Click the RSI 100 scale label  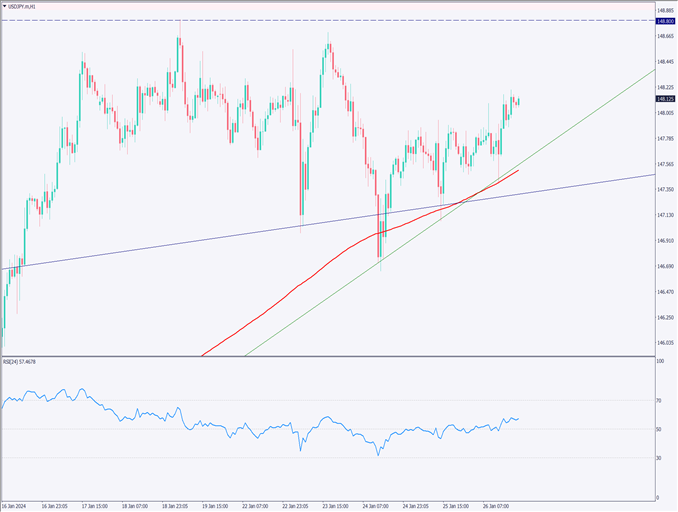pyautogui.click(x=660, y=361)
